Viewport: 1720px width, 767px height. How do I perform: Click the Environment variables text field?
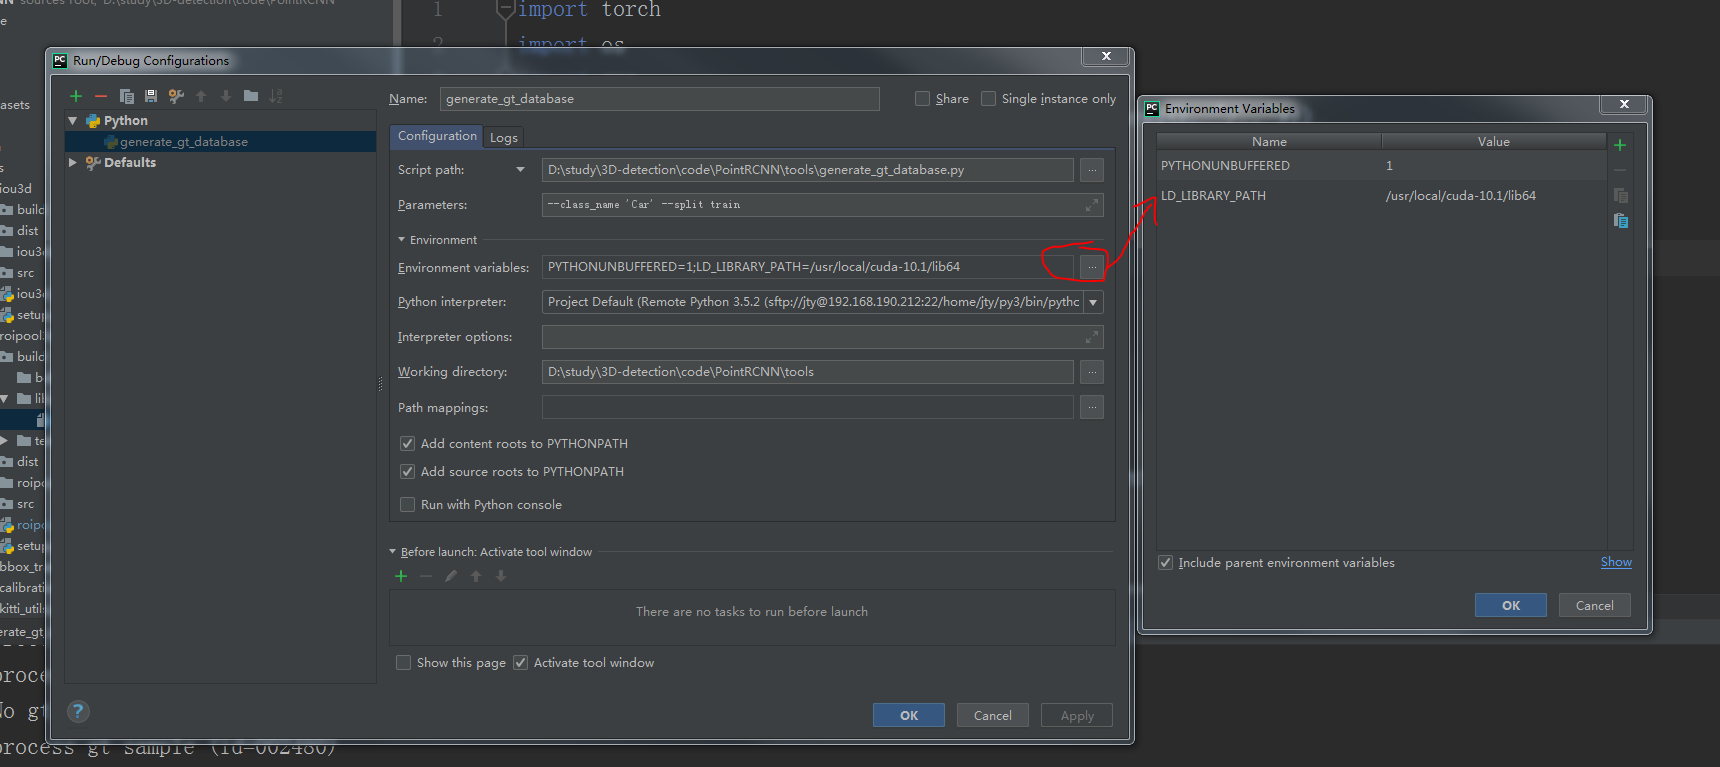tap(807, 267)
